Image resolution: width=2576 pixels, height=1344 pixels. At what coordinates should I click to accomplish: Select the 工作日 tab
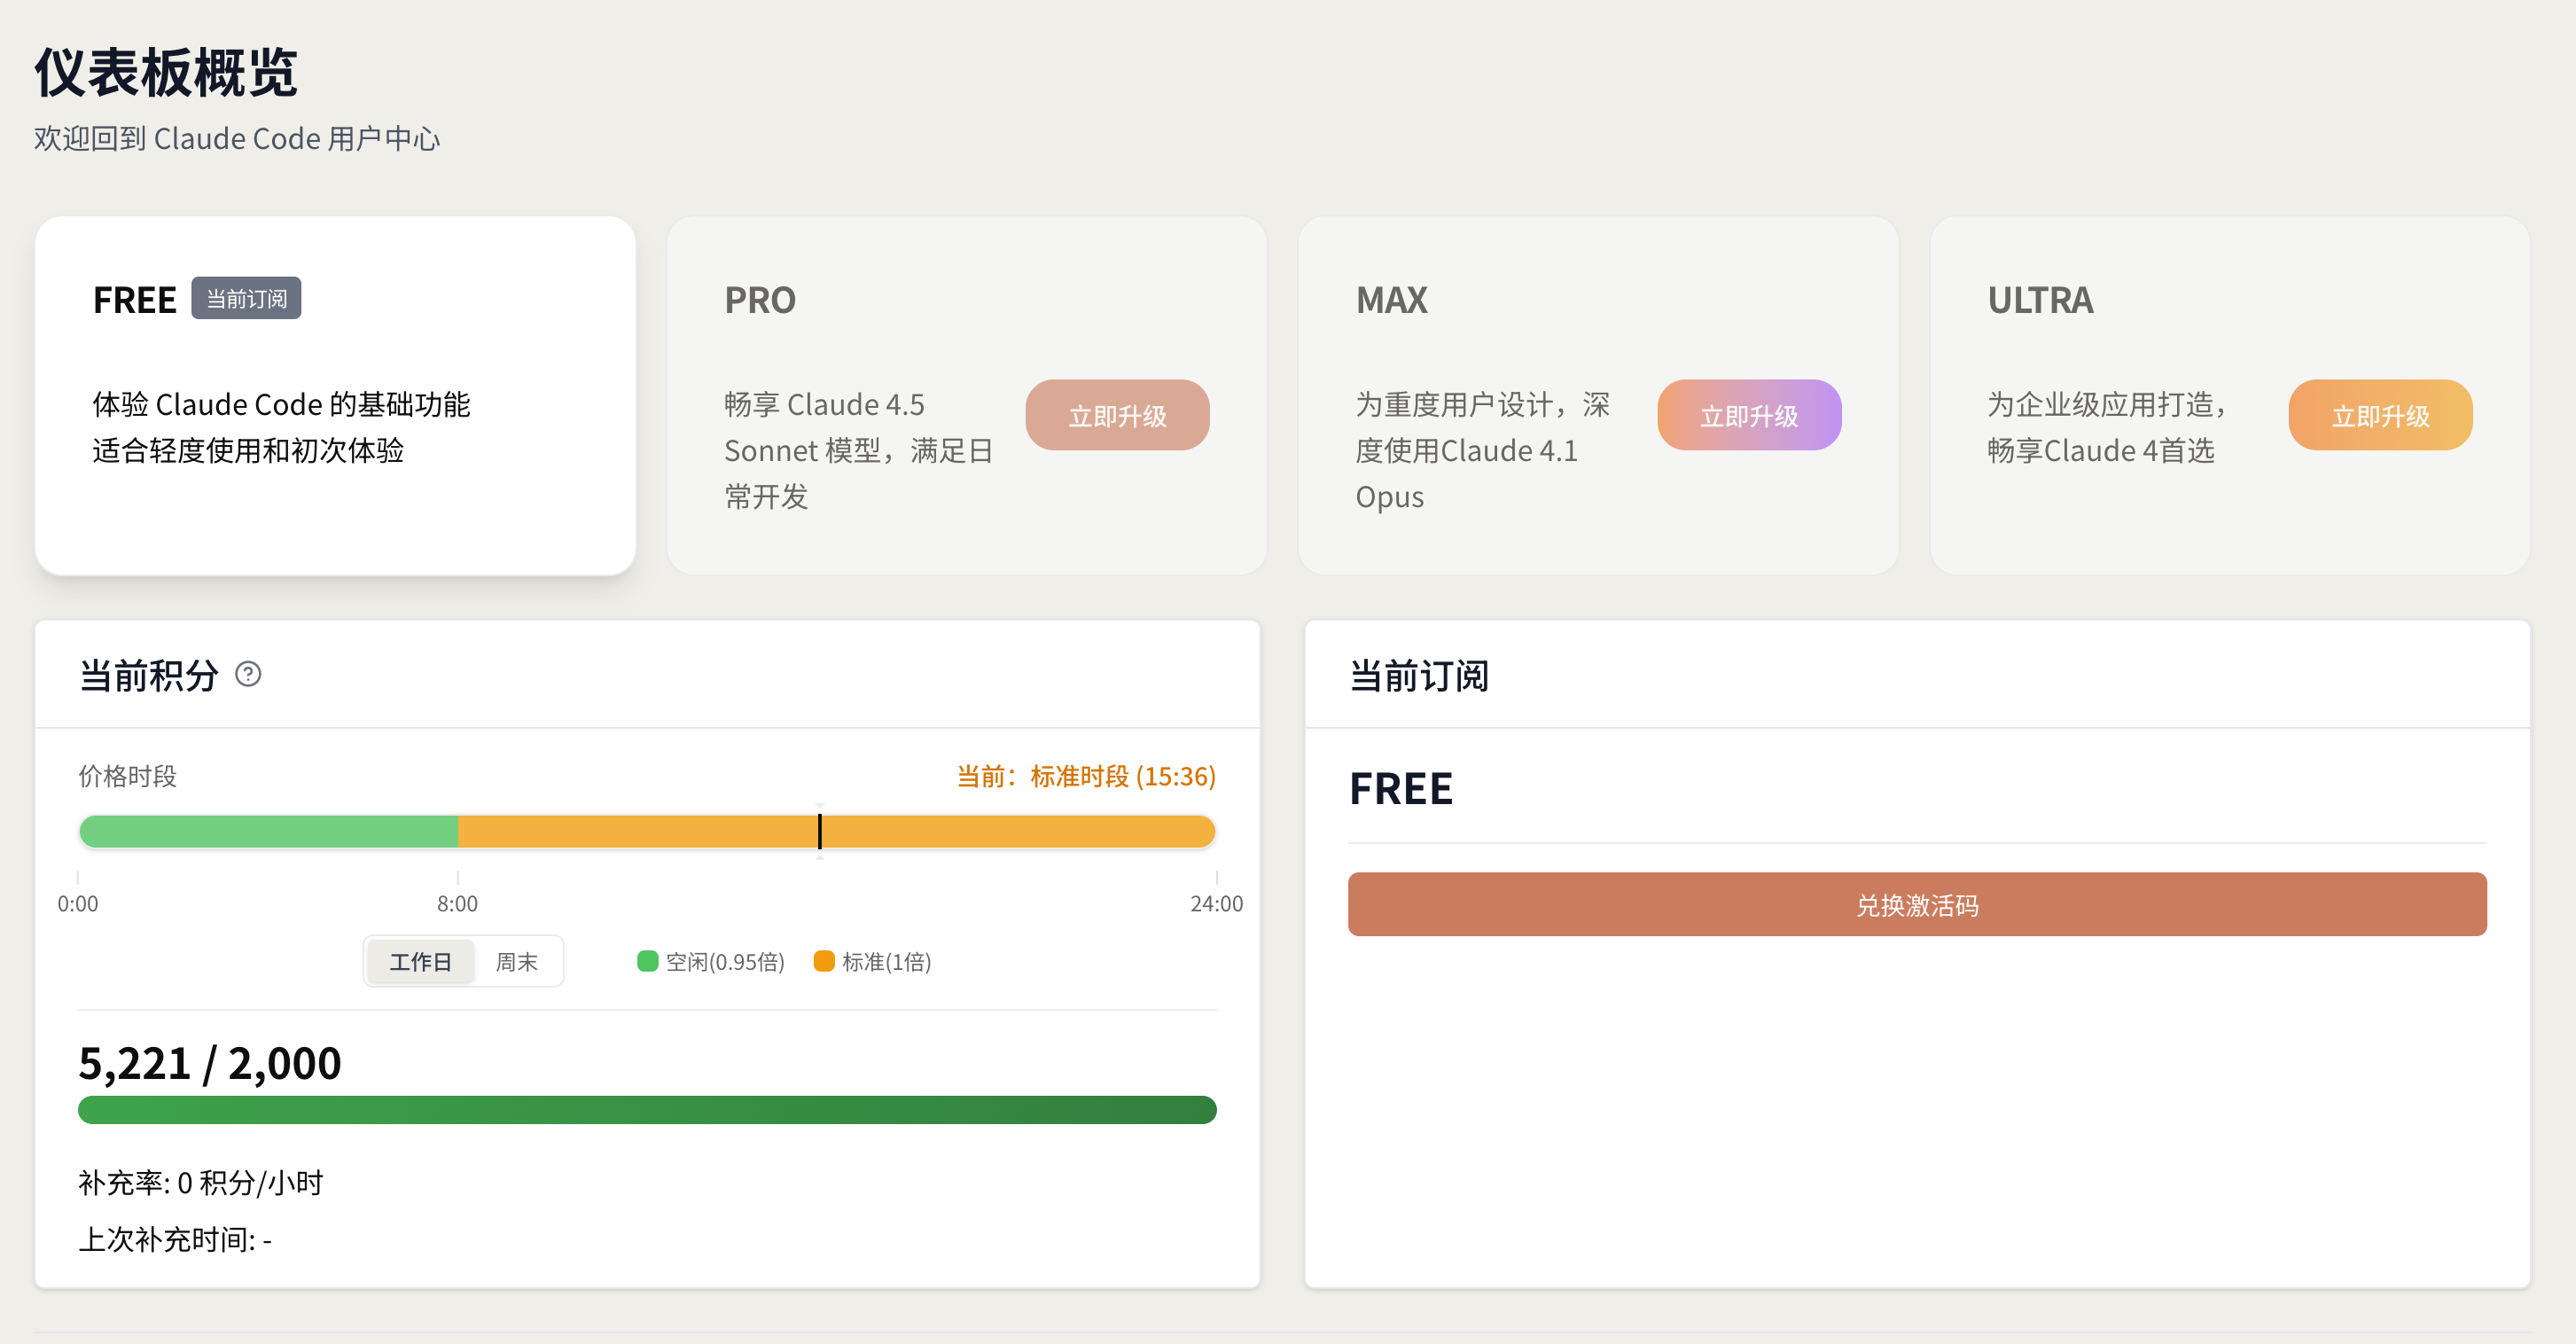pos(420,961)
